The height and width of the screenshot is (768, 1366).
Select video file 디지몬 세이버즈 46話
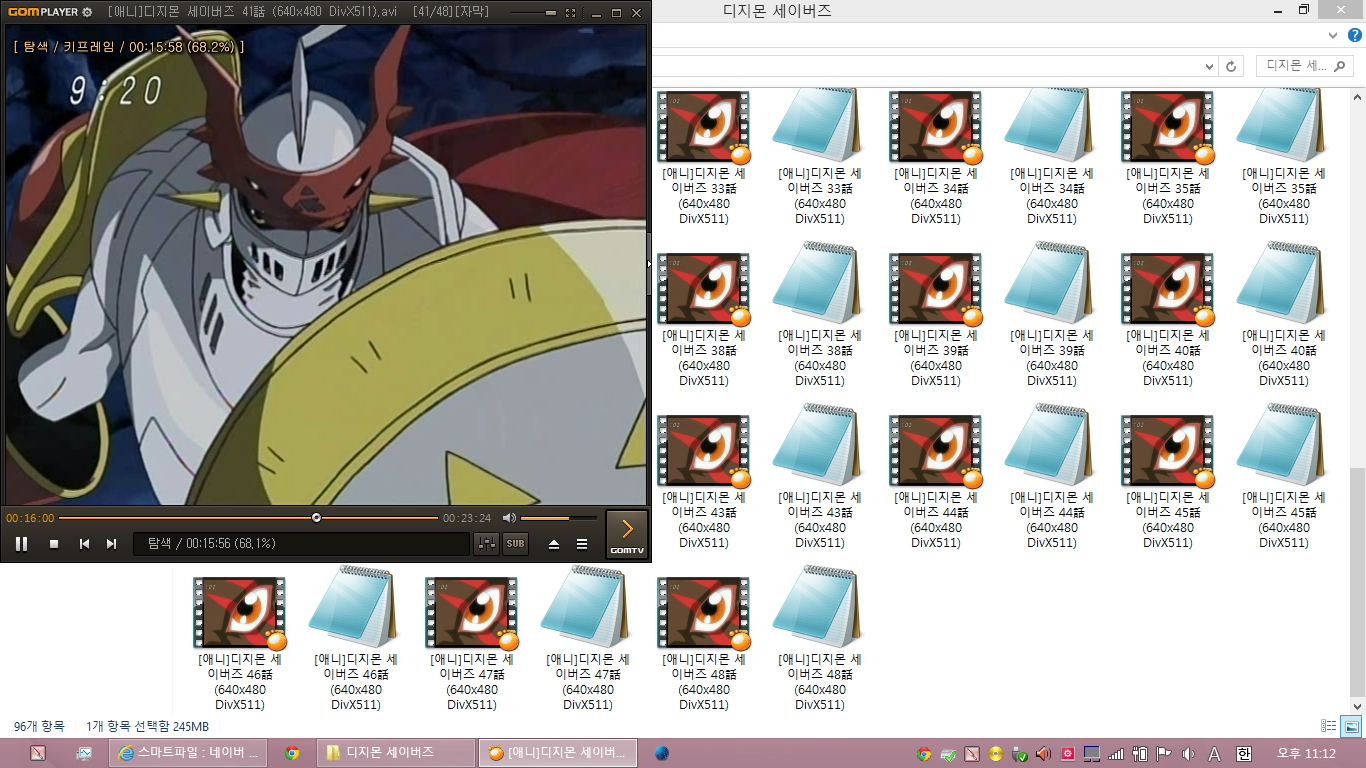click(x=240, y=644)
